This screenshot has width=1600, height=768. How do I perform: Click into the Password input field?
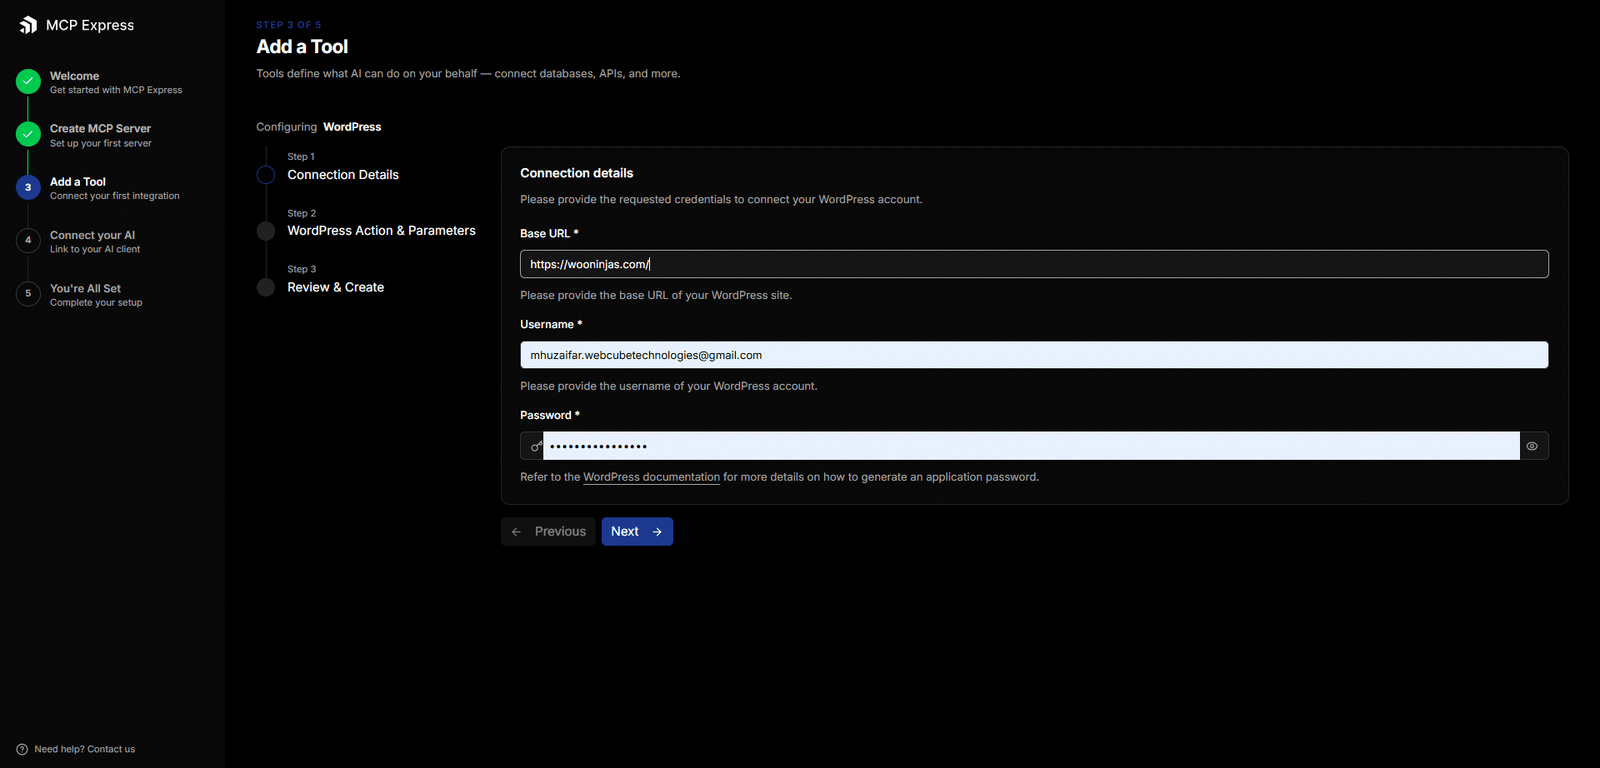click(1031, 446)
